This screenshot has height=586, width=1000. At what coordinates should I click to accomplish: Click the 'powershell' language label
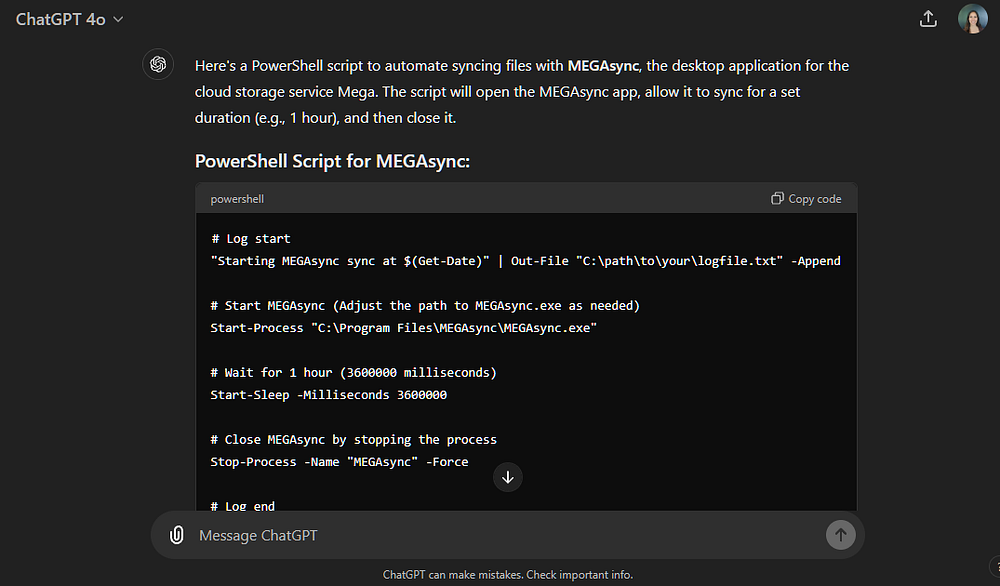click(237, 199)
